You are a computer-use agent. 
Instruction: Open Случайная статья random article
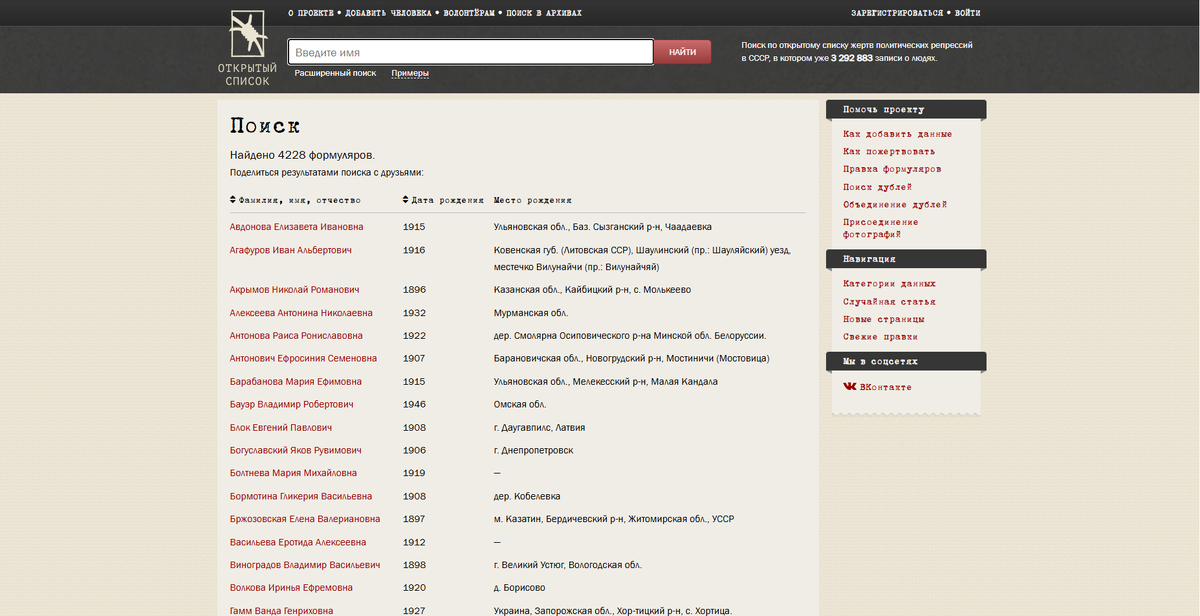[889, 302]
